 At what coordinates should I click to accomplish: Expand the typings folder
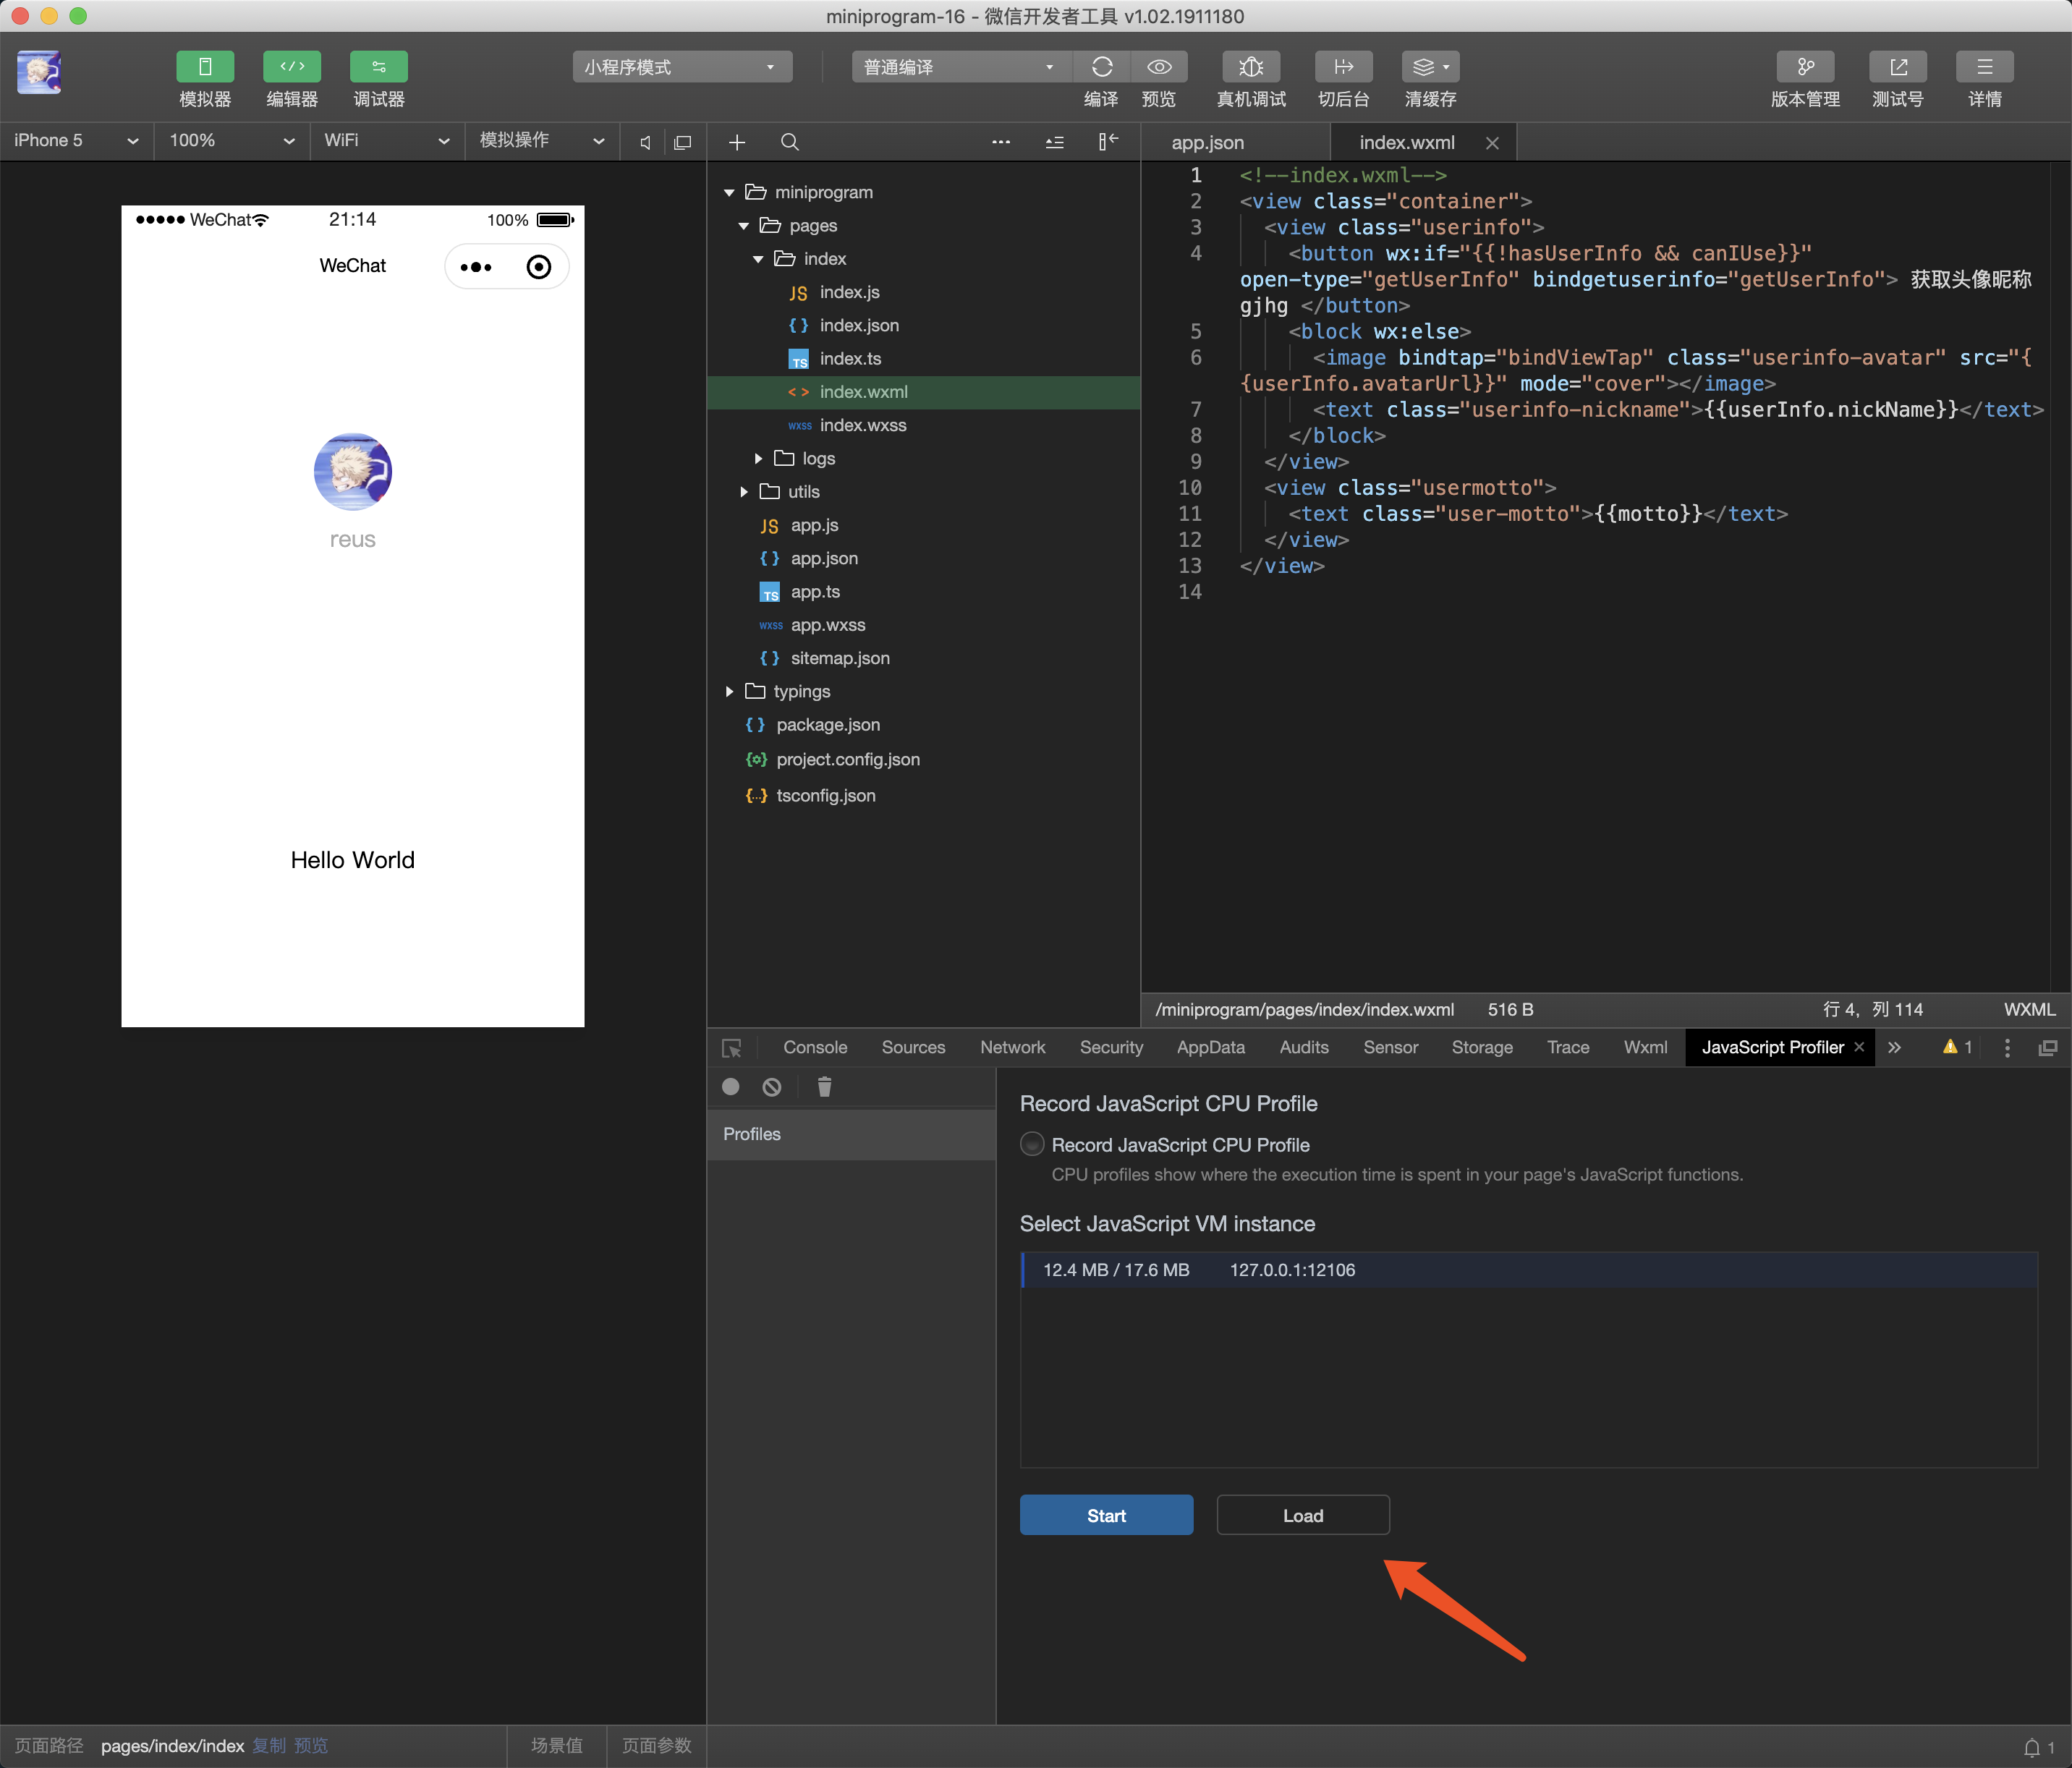[x=729, y=692]
